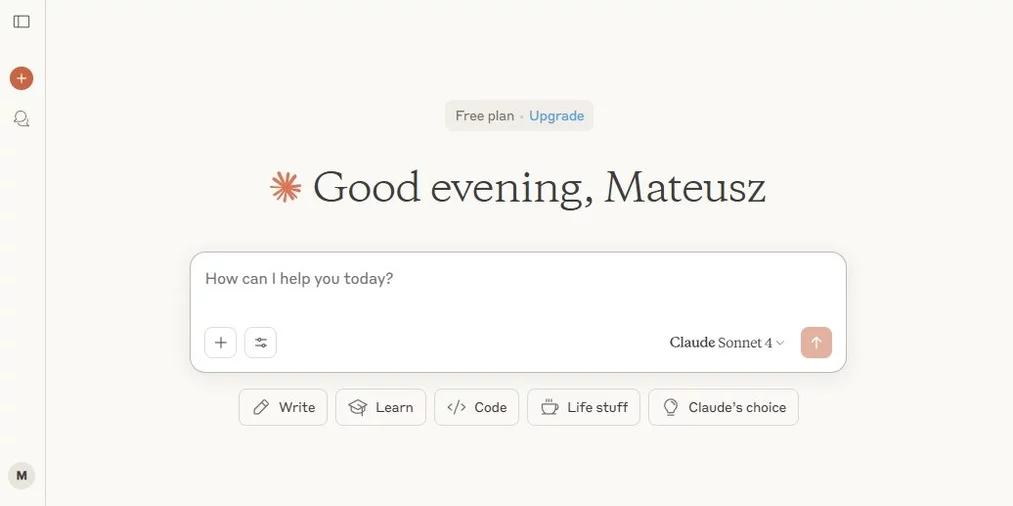Image resolution: width=1013 pixels, height=506 pixels.
Task: Open search and tools sliders icon
Action: [x=260, y=343]
